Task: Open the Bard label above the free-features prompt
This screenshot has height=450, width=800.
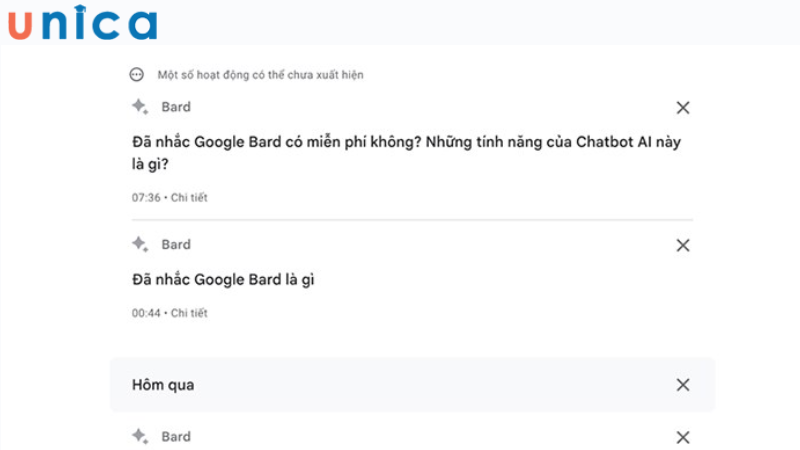Action: click(x=176, y=107)
